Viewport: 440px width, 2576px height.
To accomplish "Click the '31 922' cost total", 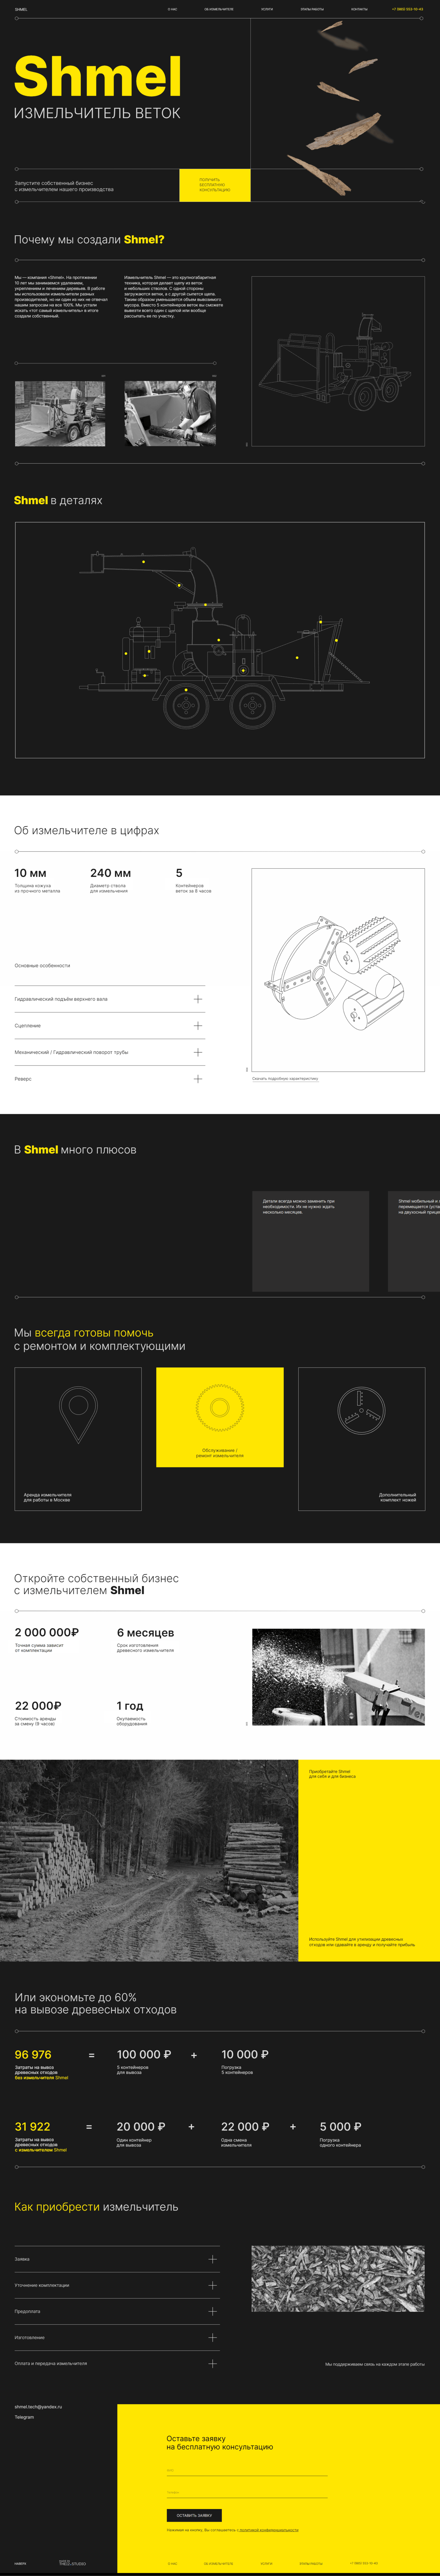I will (32, 2127).
